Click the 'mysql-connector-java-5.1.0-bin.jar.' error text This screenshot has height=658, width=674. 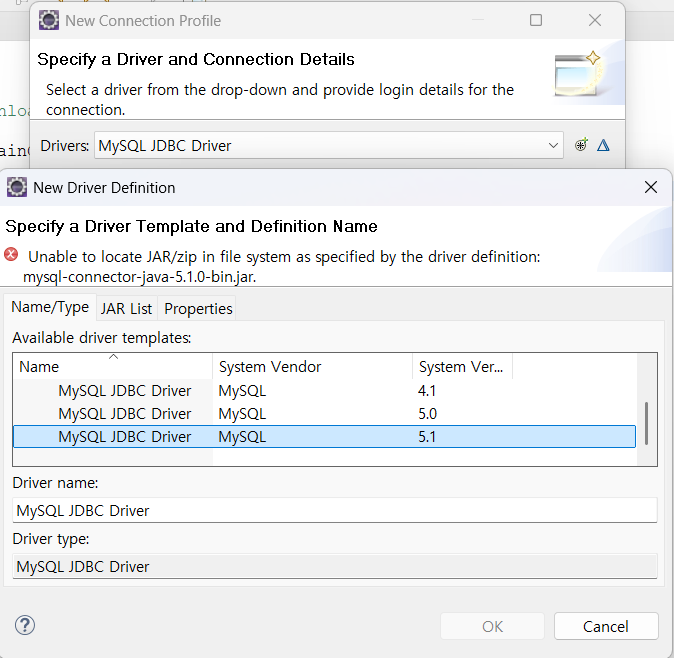coord(139,277)
